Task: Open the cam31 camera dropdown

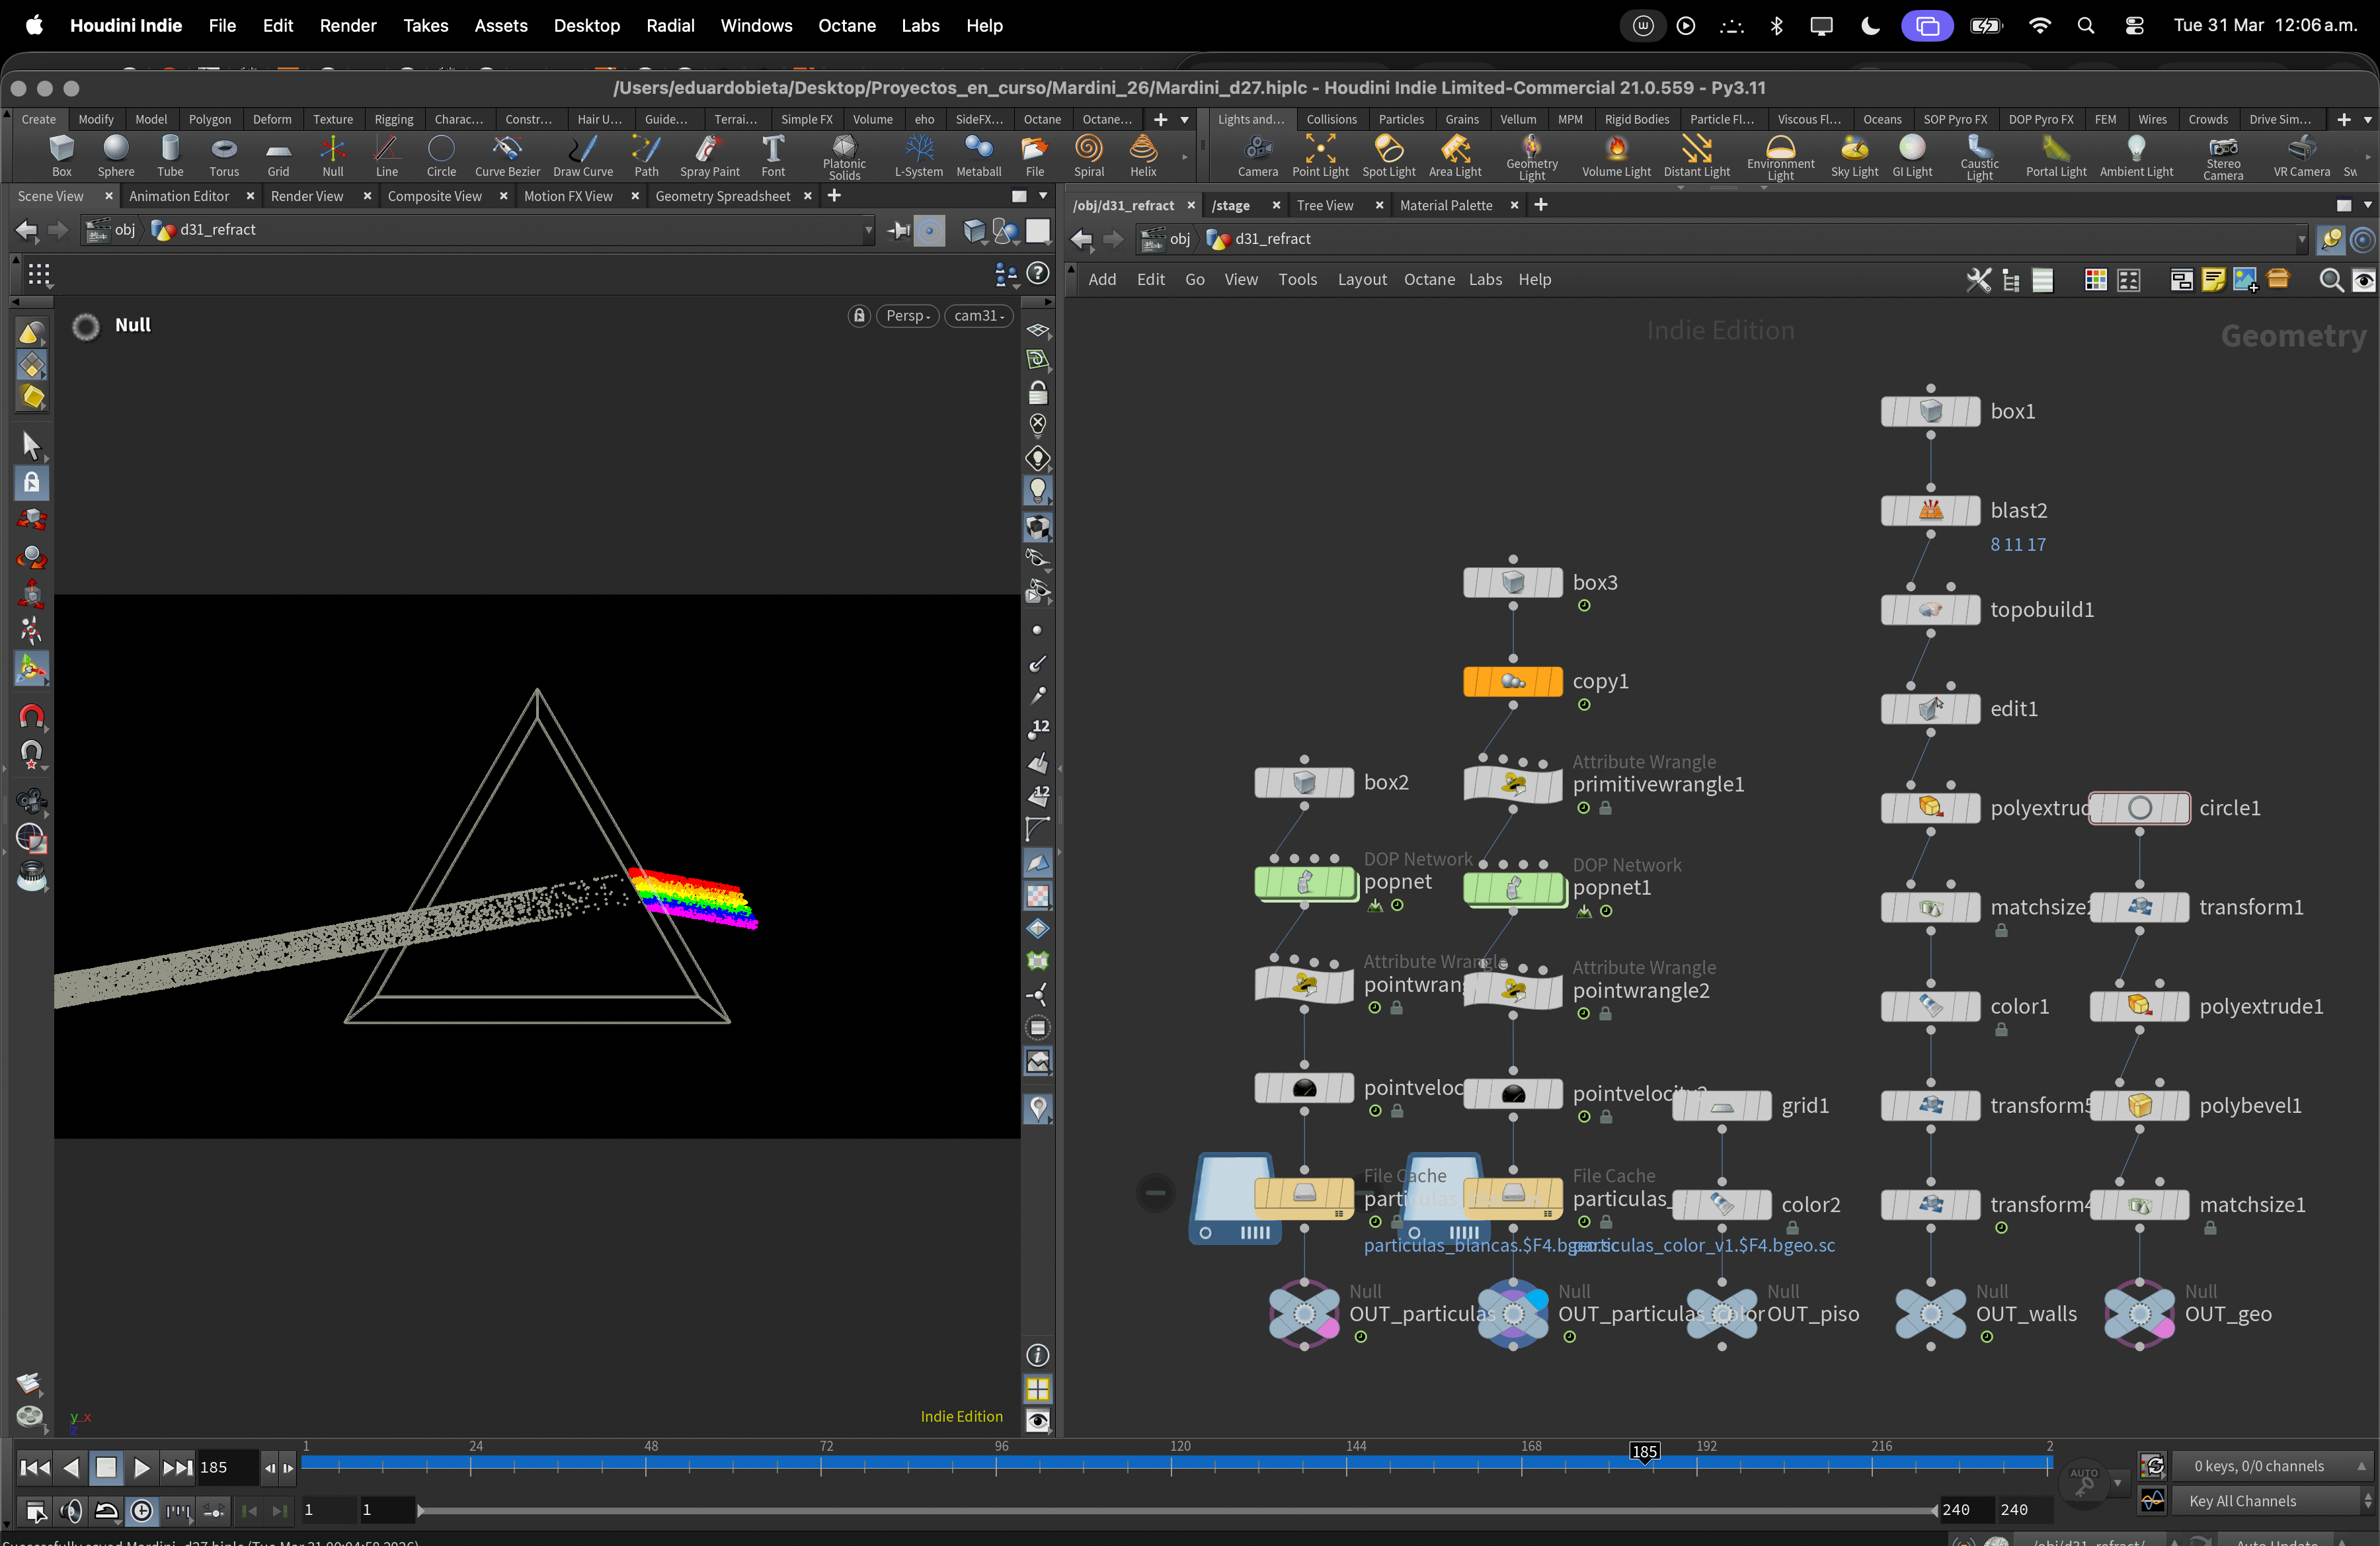Action: (x=978, y=316)
